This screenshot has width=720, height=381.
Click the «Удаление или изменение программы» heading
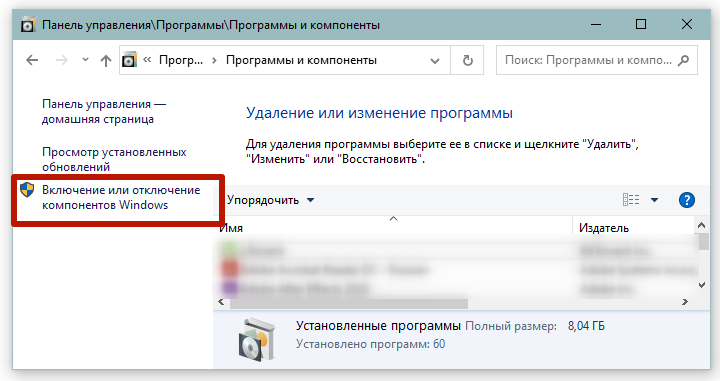tap(379, 112)
